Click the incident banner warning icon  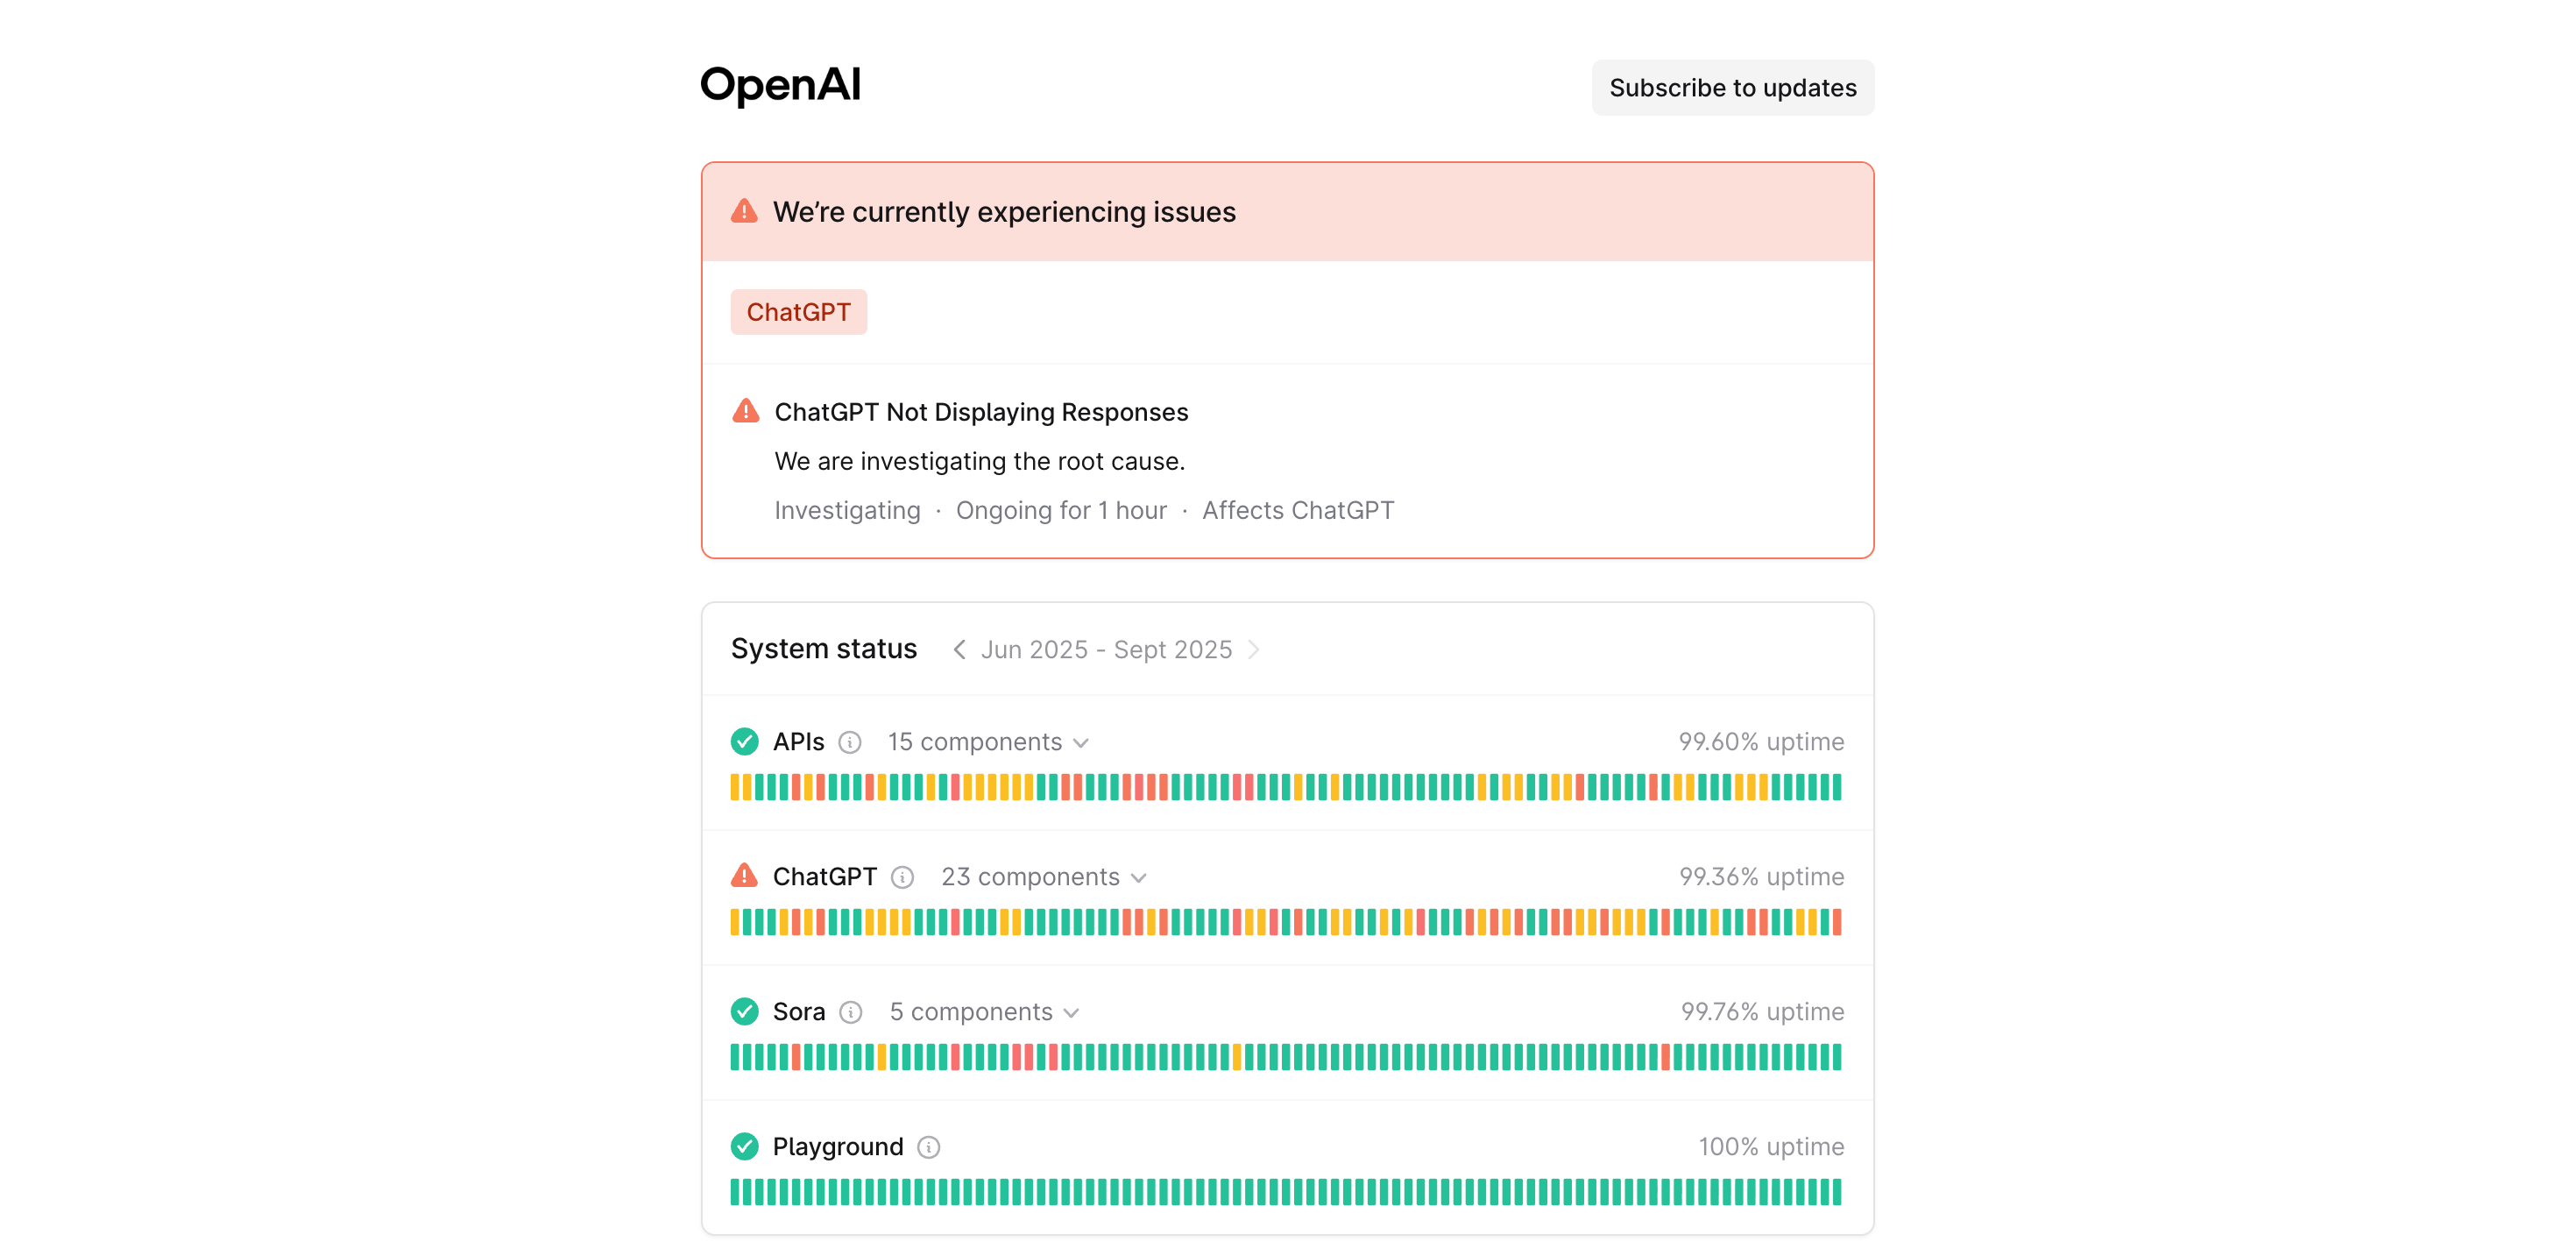click(744, 211)
